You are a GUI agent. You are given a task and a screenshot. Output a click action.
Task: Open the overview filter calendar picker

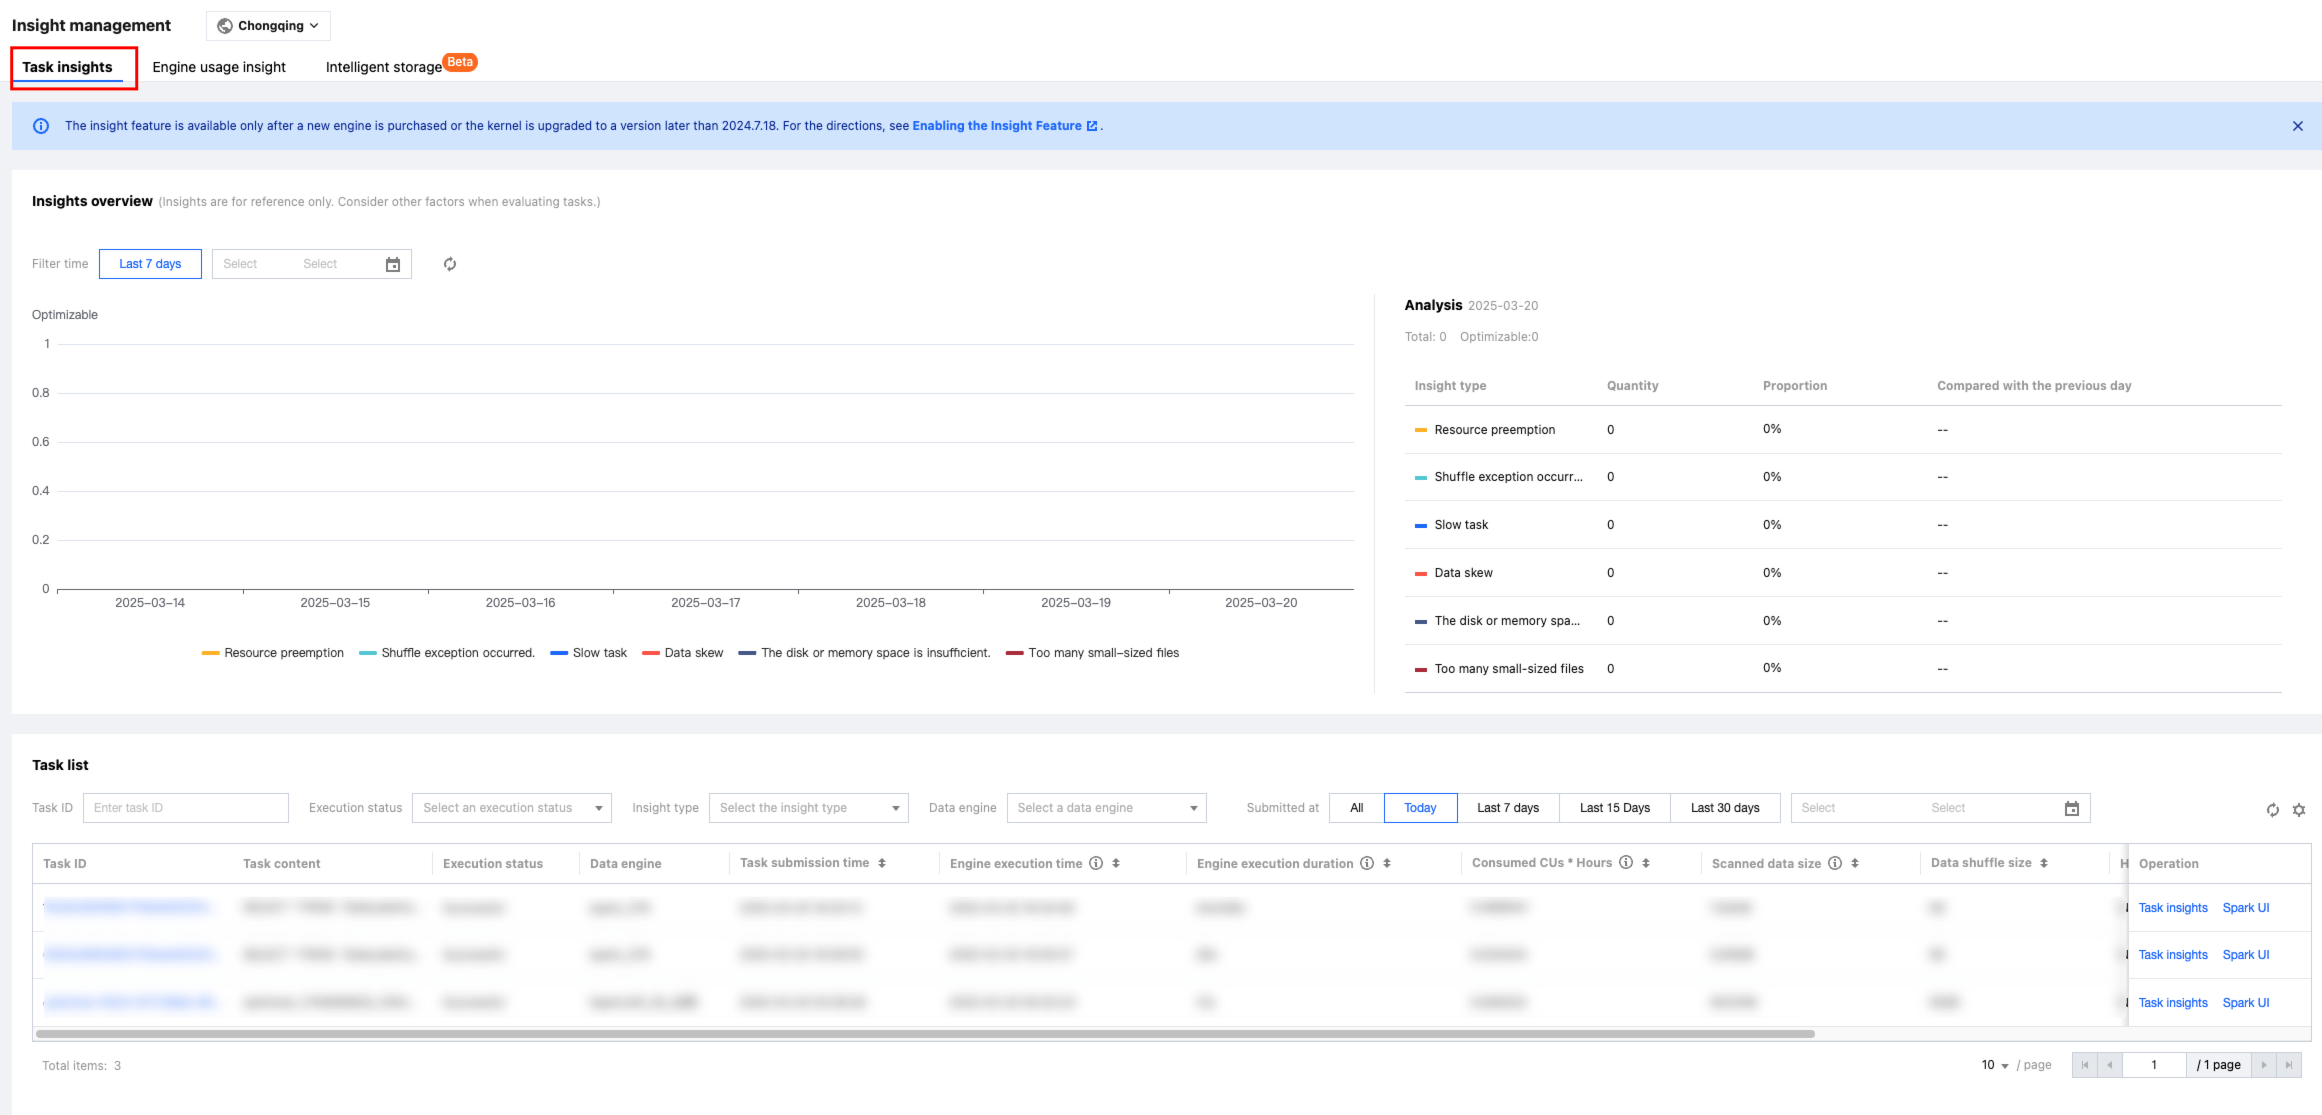coord(393,264)
